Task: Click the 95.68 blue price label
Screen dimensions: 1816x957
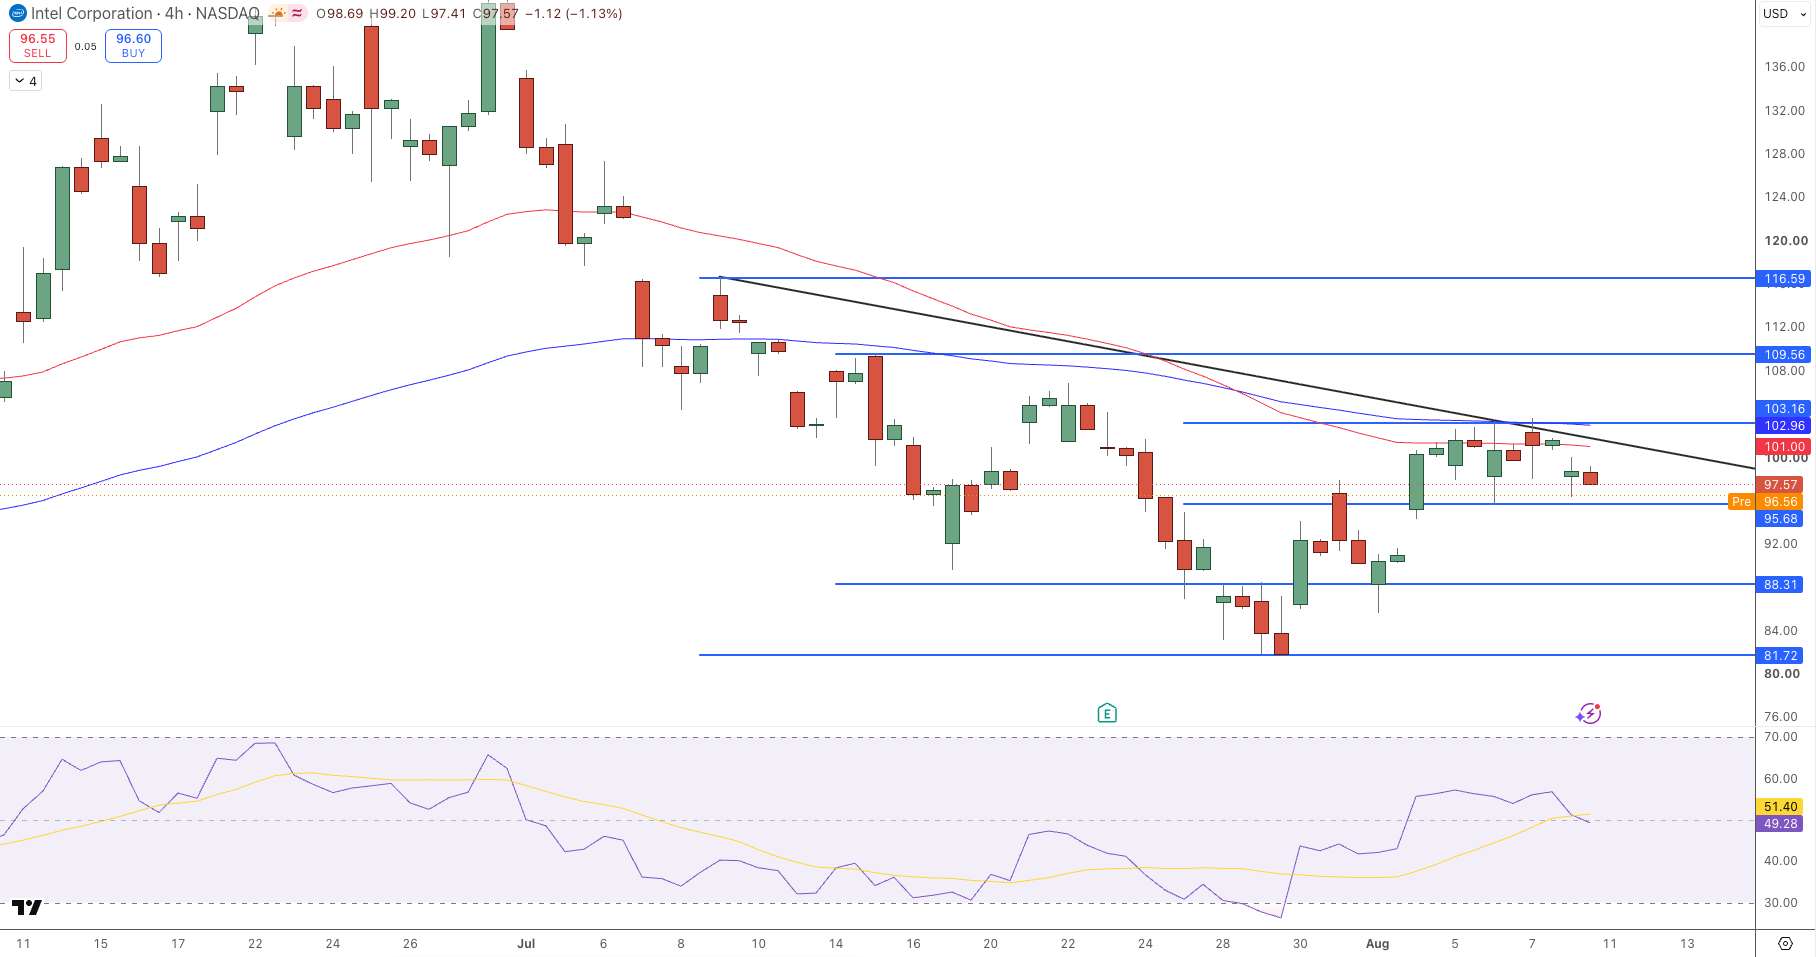Action: pos(1781,519)
